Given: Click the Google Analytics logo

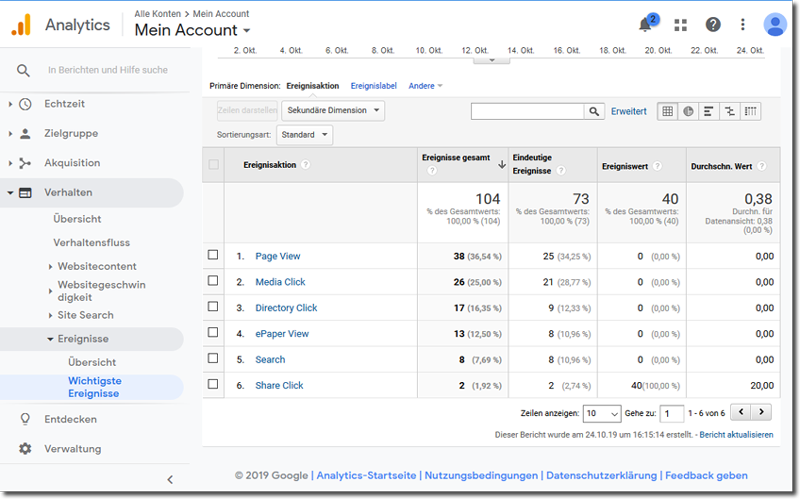Looking at the screenshot, I should click(21, 24).
